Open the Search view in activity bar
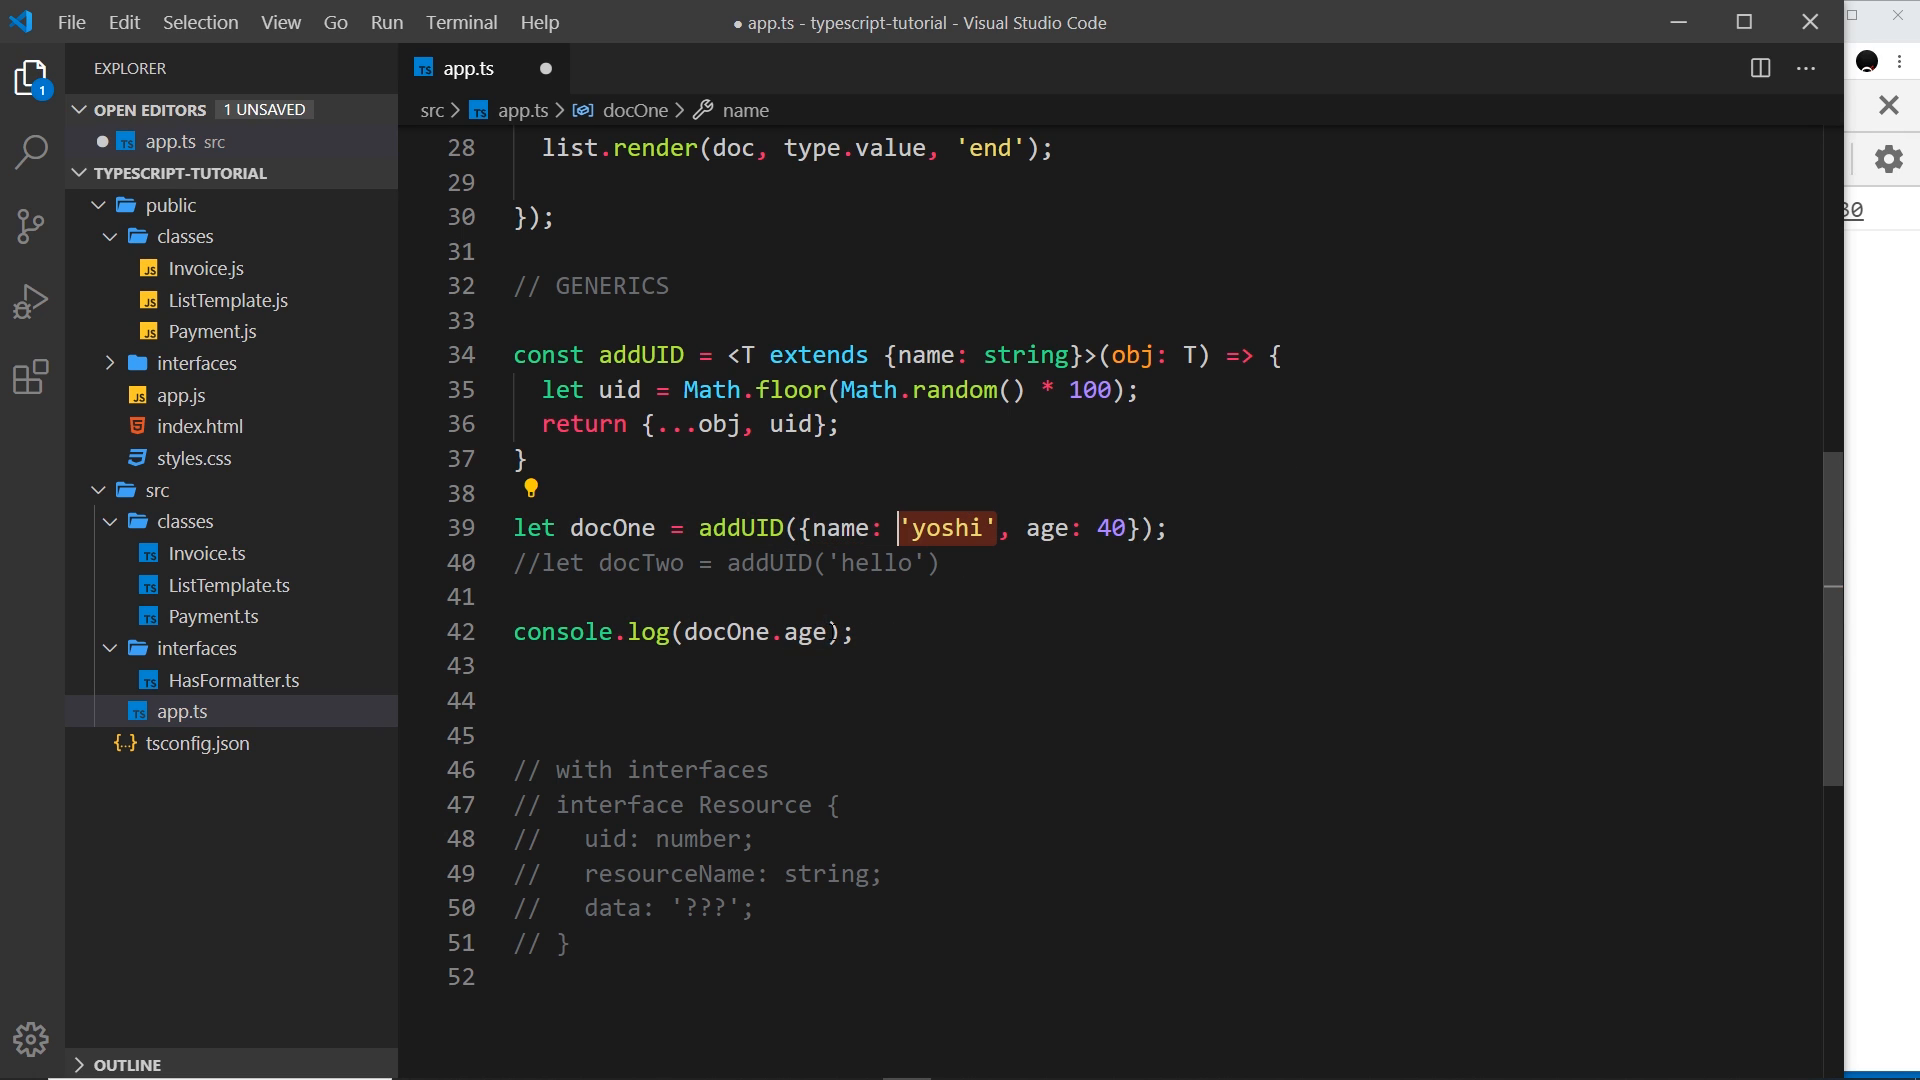The height and width of the screenshot is (1080, 1920). (x=31, y=152)
